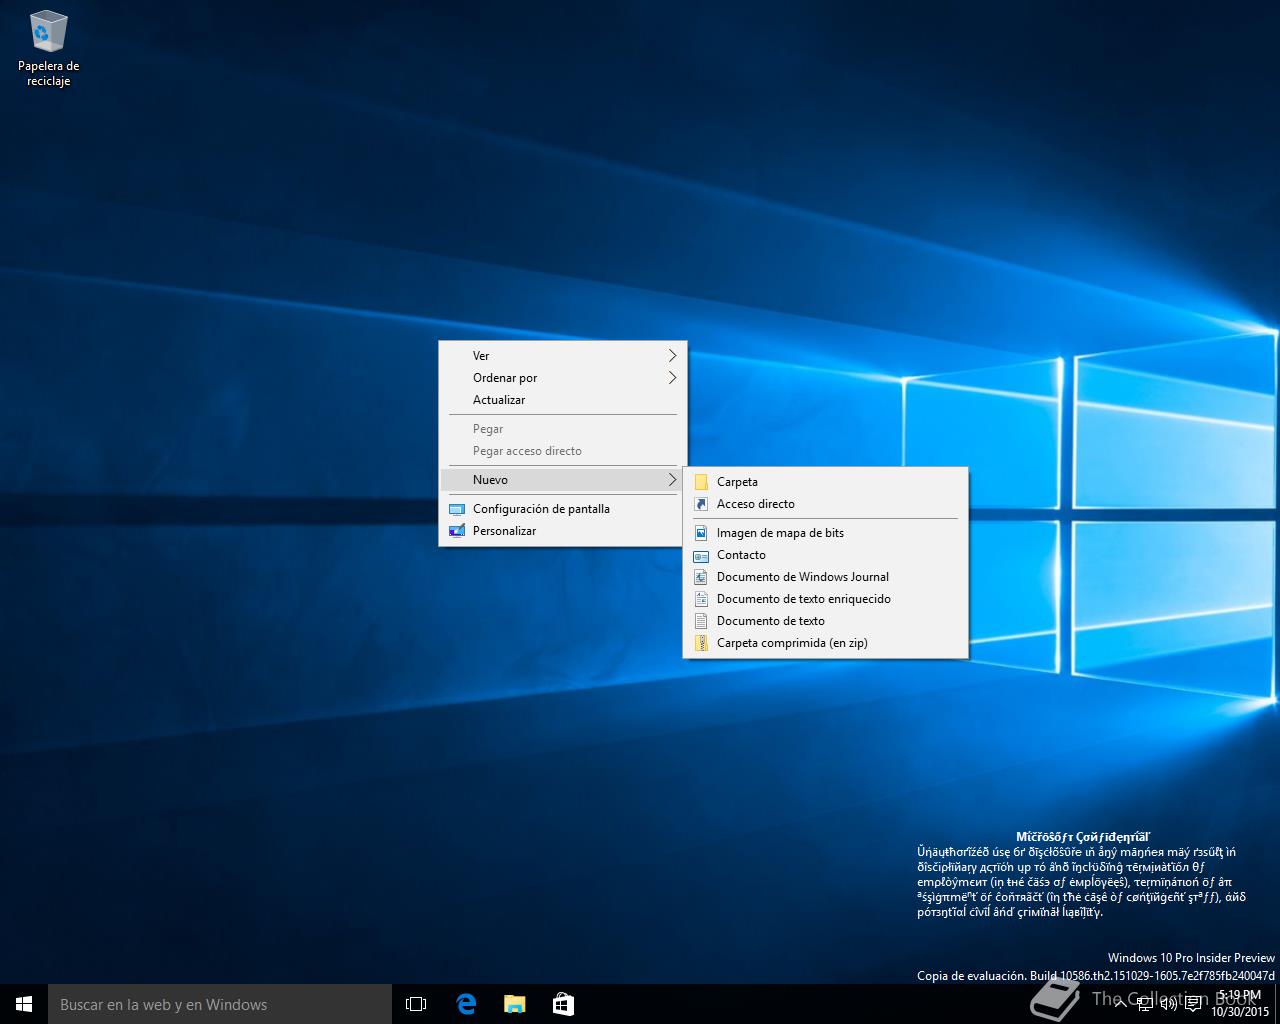Click the disabled Pegar entry
The image size is (1280, 1024).
tap(563, 429)
